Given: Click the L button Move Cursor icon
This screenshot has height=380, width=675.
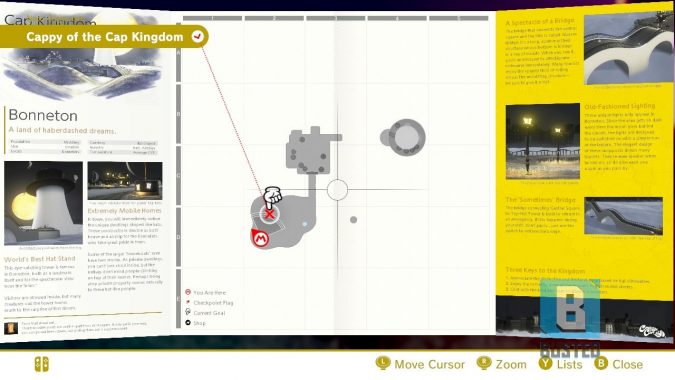Looking at the screenshot, I should coord(383,363).
